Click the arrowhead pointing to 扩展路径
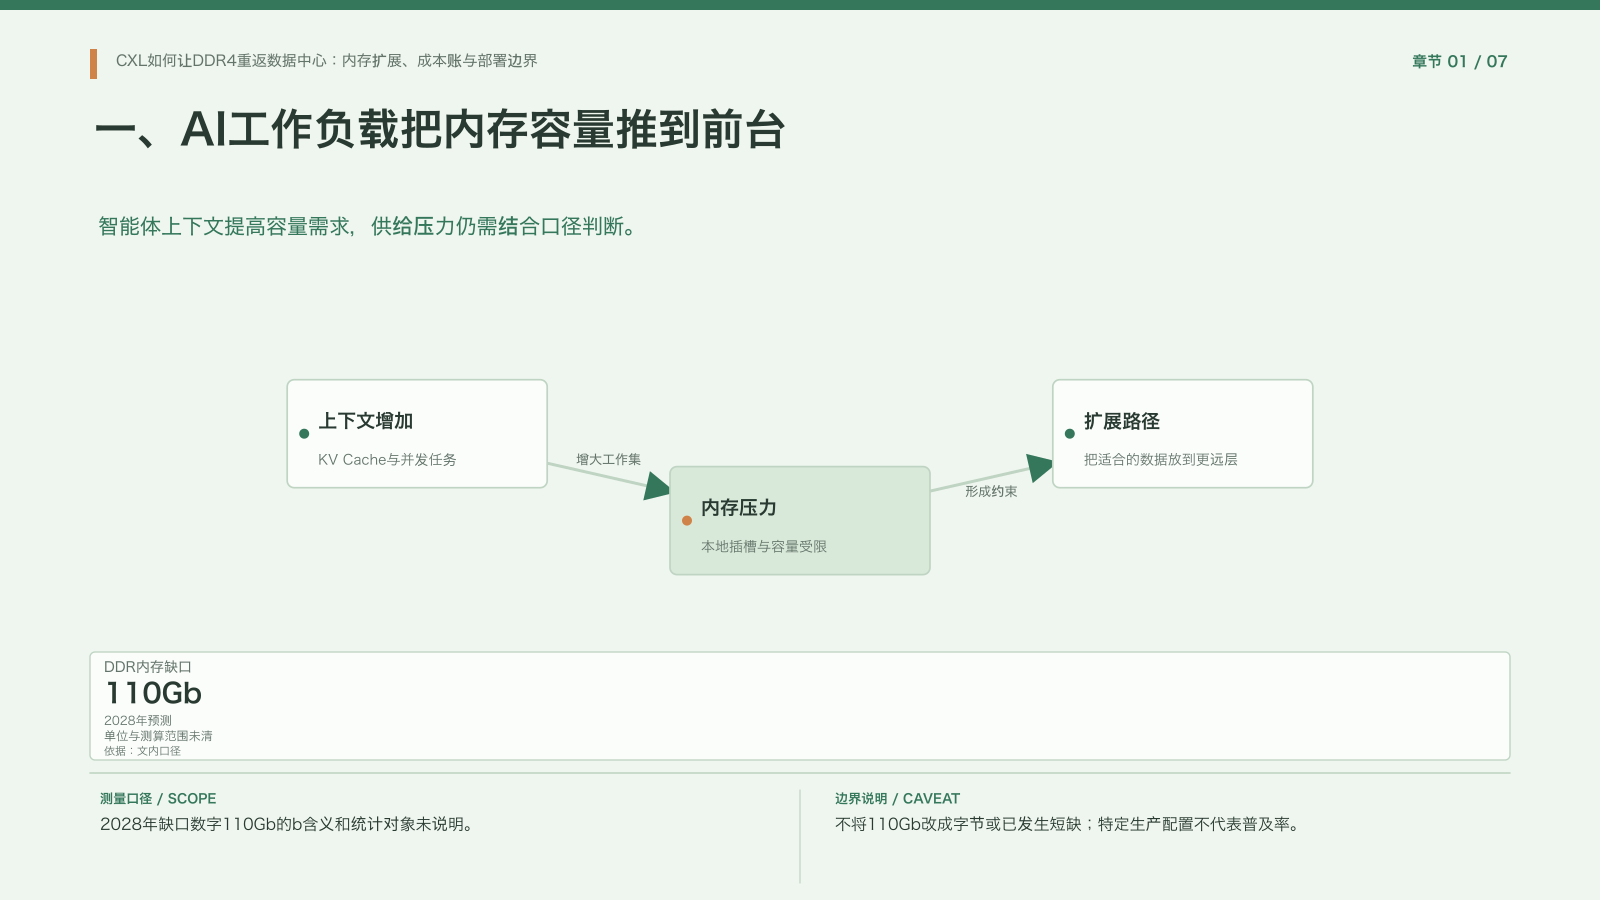This screenshot has height=900, width=1600. click(1040, 467)
